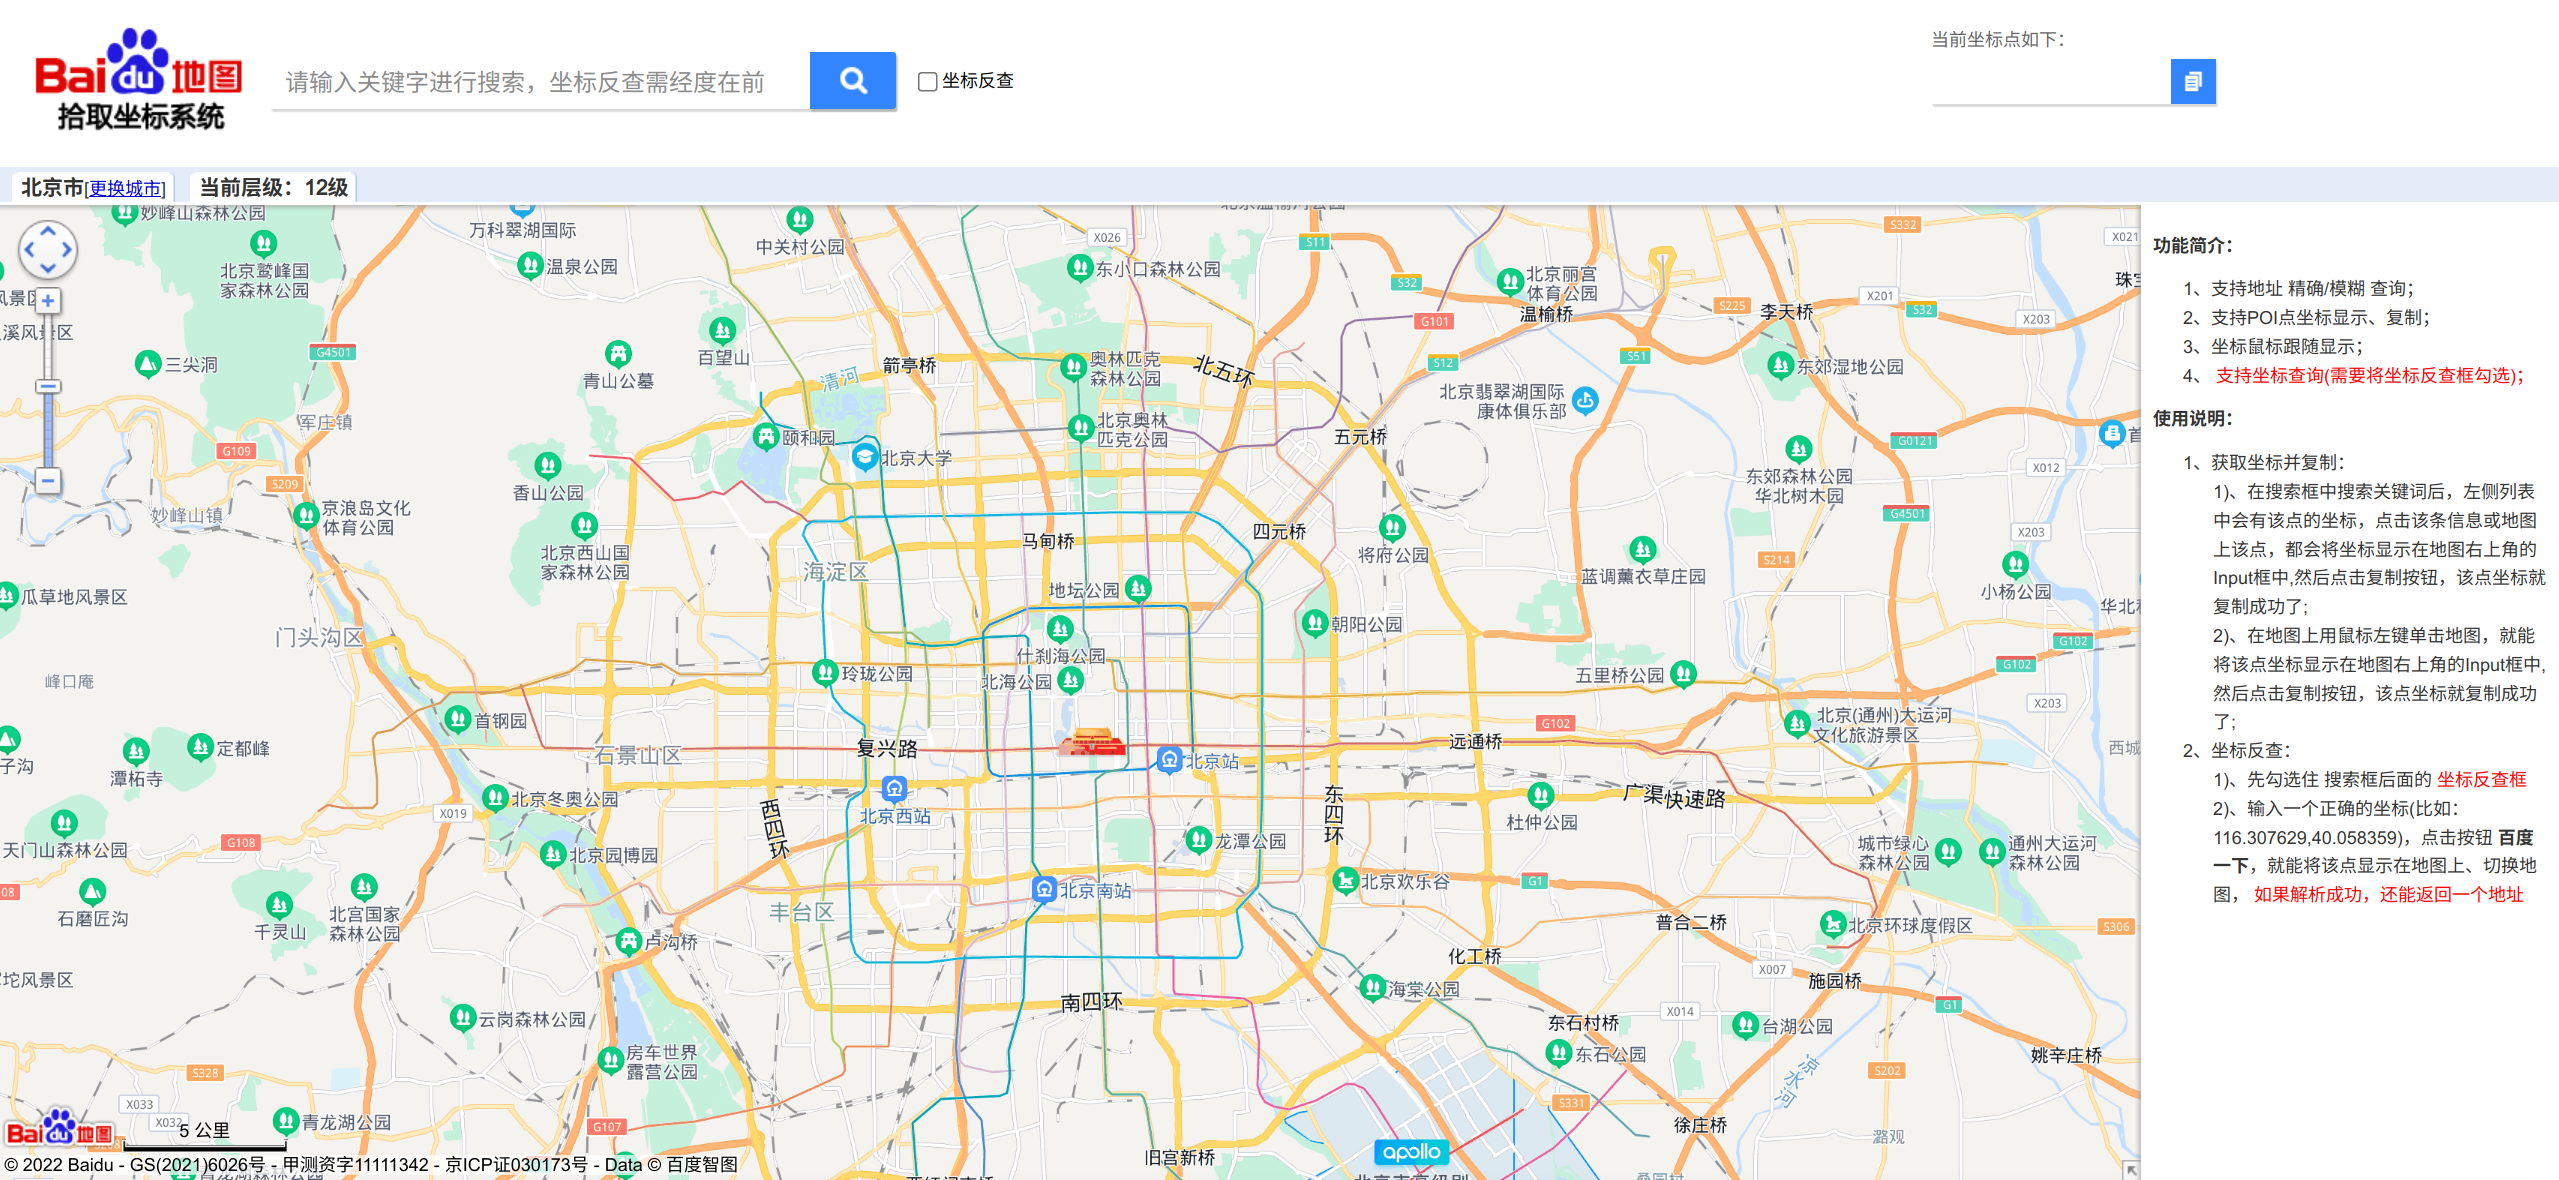This screenshot has width=2559, height=1180.
Task: Click the Baidu Map logo at top
Action: 140,80
